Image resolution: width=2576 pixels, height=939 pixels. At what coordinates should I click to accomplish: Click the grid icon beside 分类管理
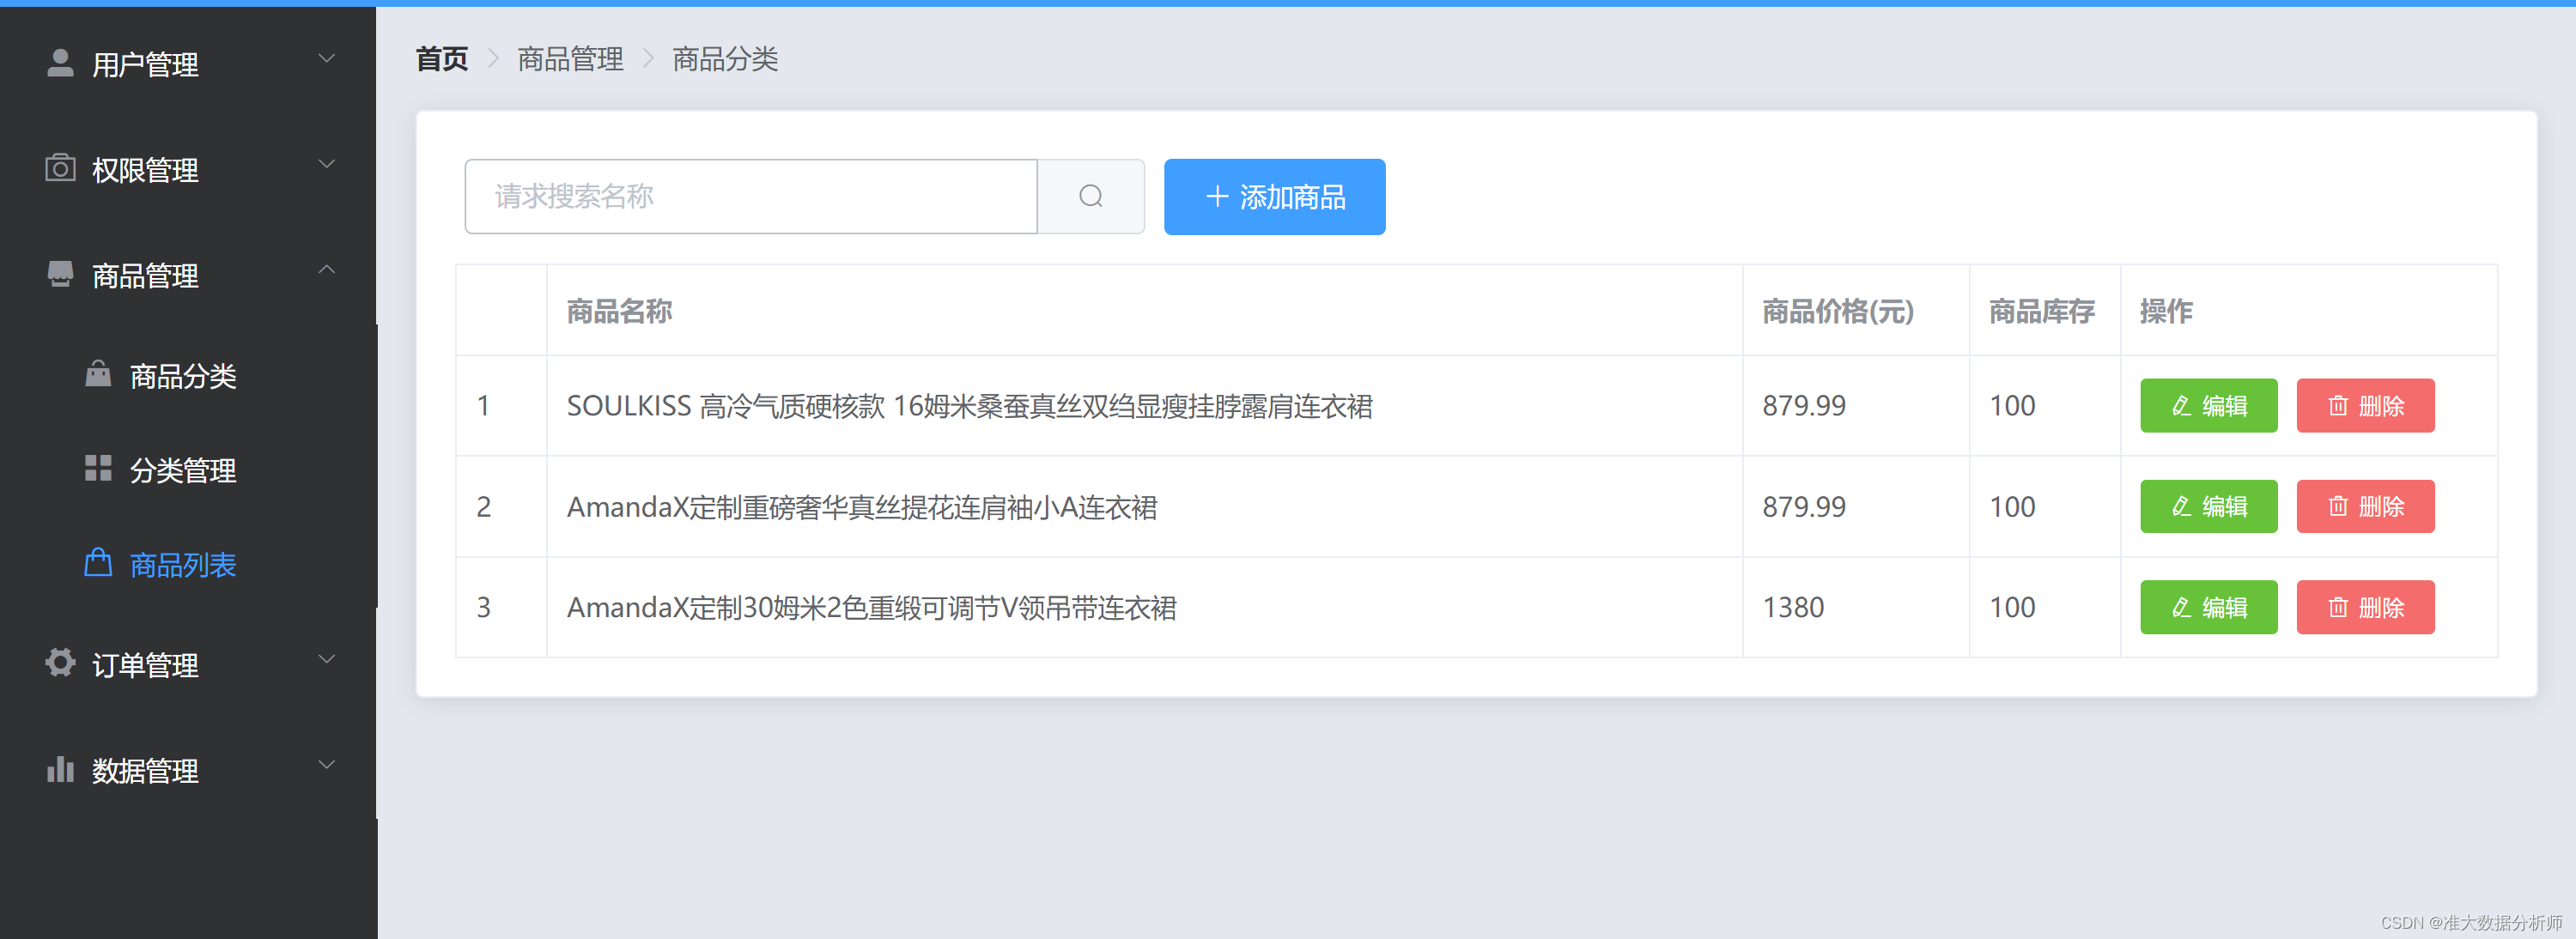coord(98,468)
